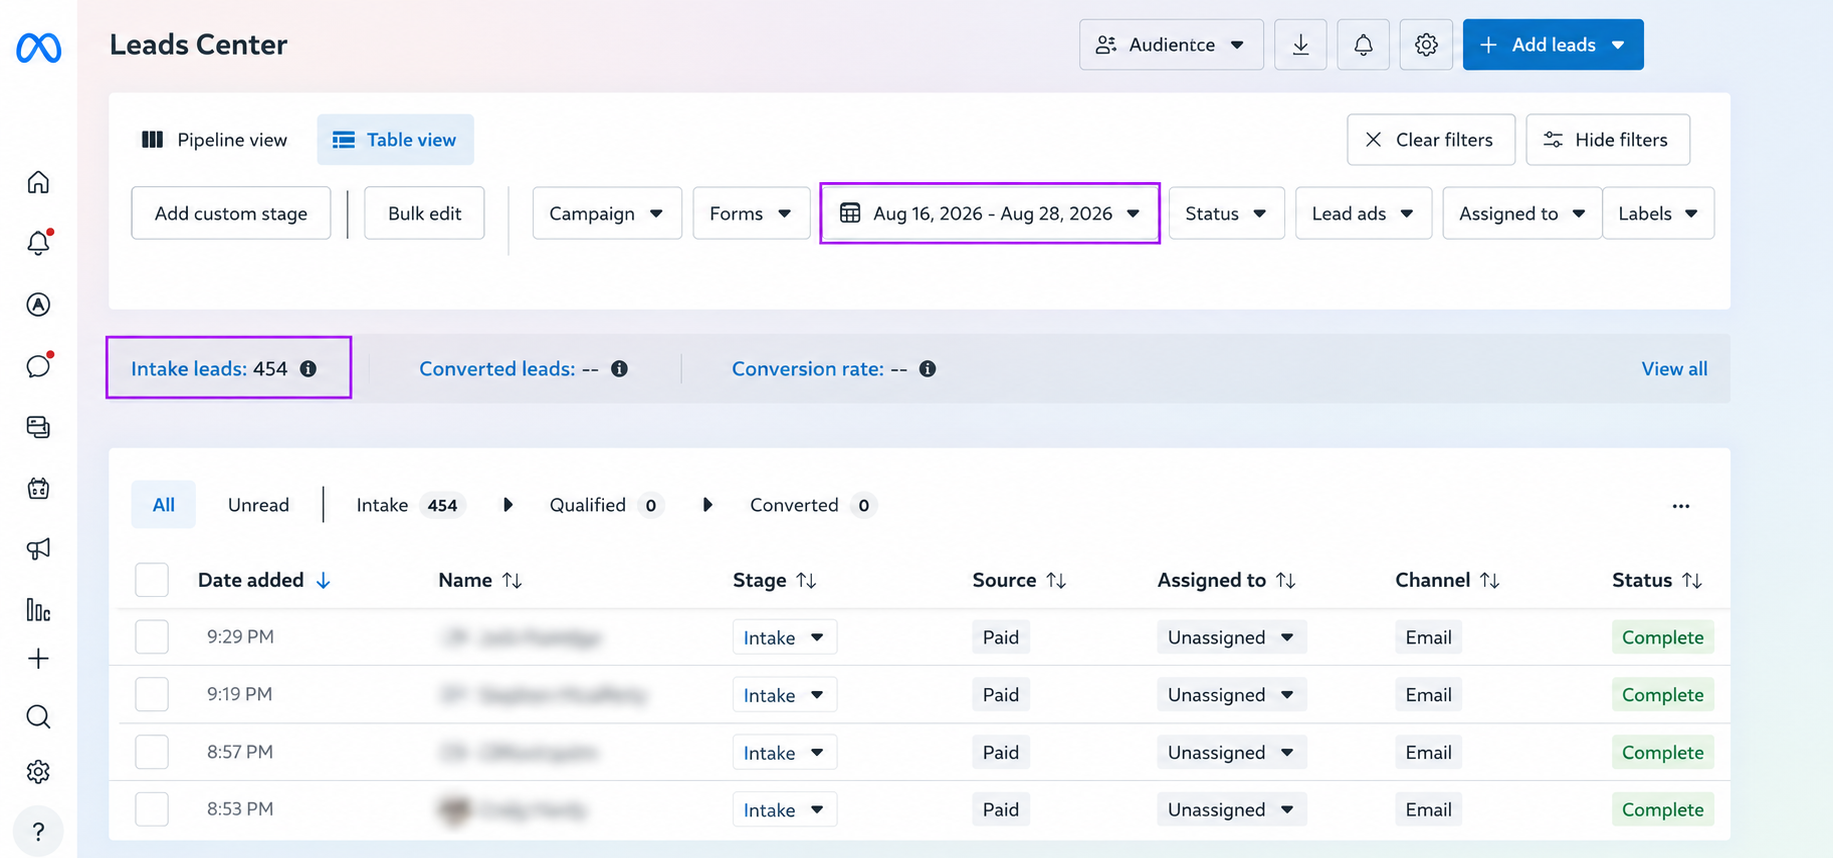The width and height of the screenshot is (1833, 858).
Task: Open the search magnifier icon
Action: pyautogui.click(x=38, y=717)
